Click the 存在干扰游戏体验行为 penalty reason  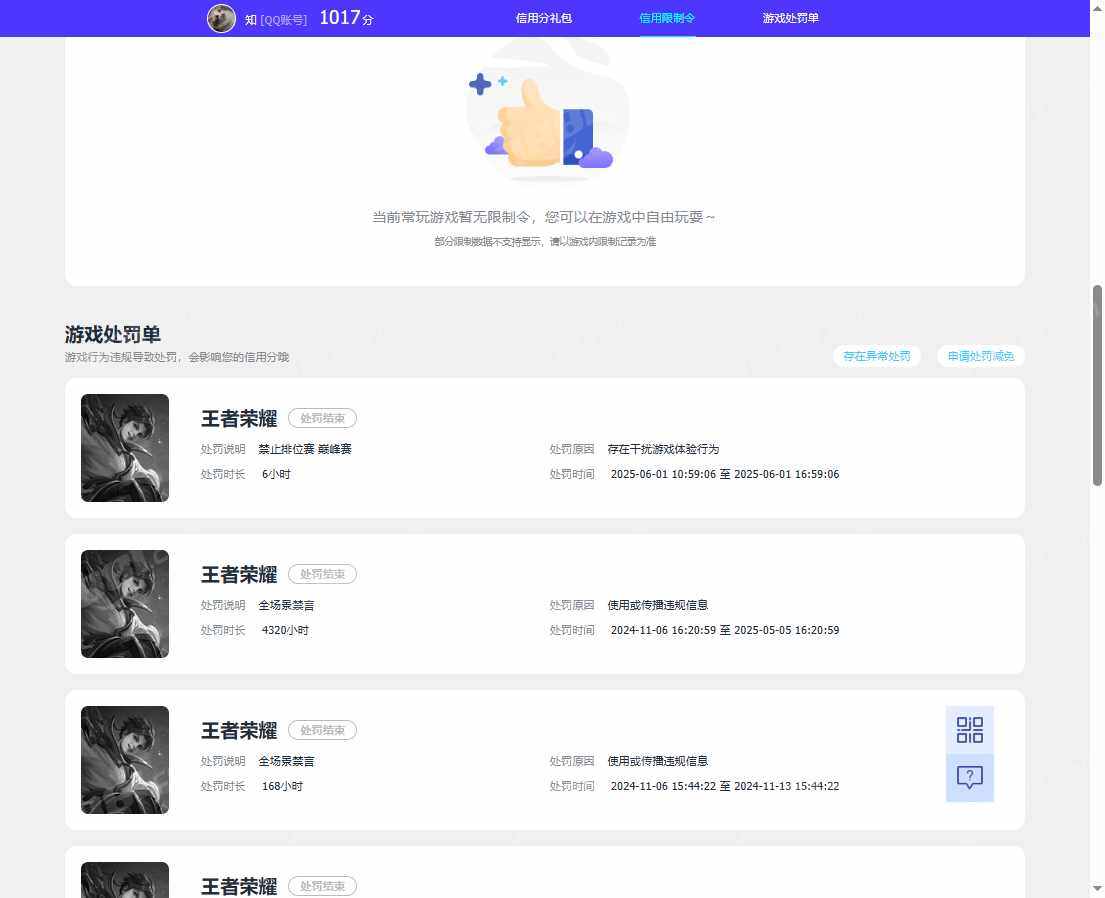coord(663,449)
